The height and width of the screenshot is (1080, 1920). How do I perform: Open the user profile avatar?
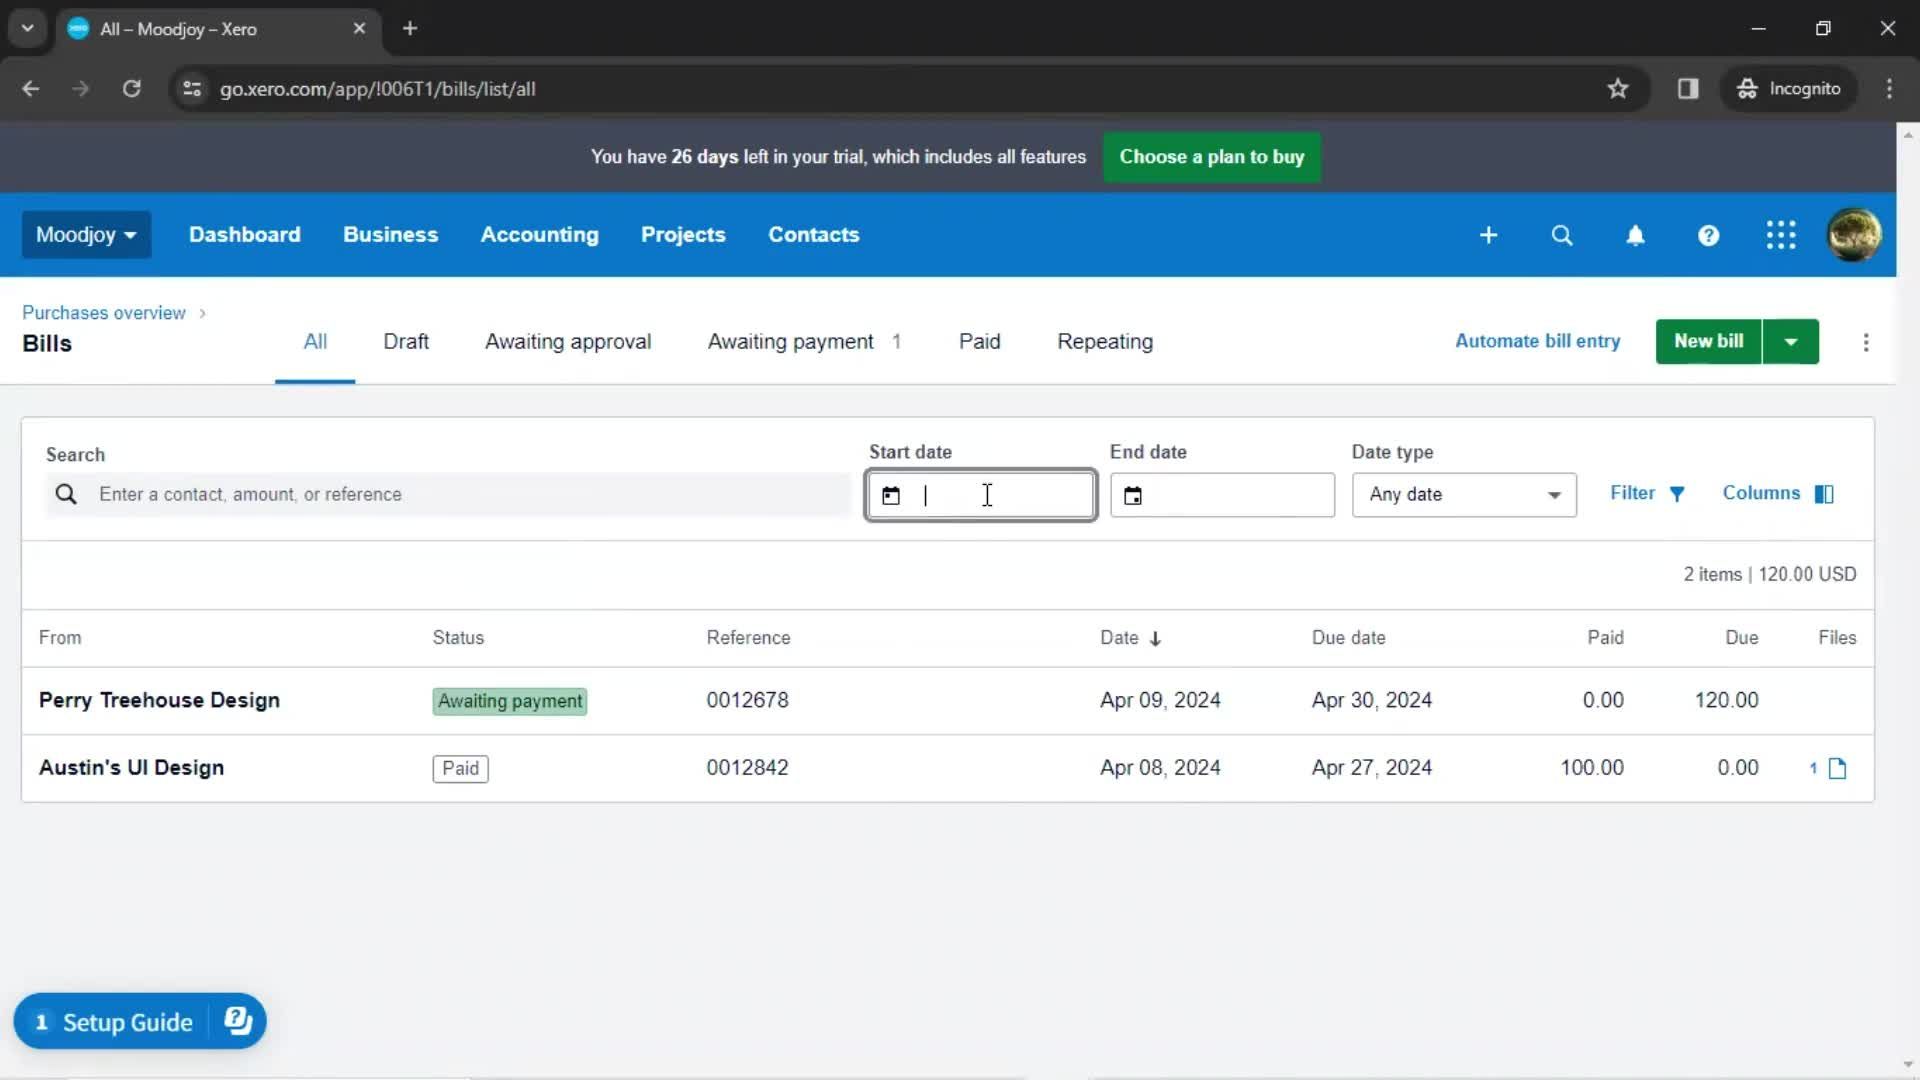[1854, 235]
